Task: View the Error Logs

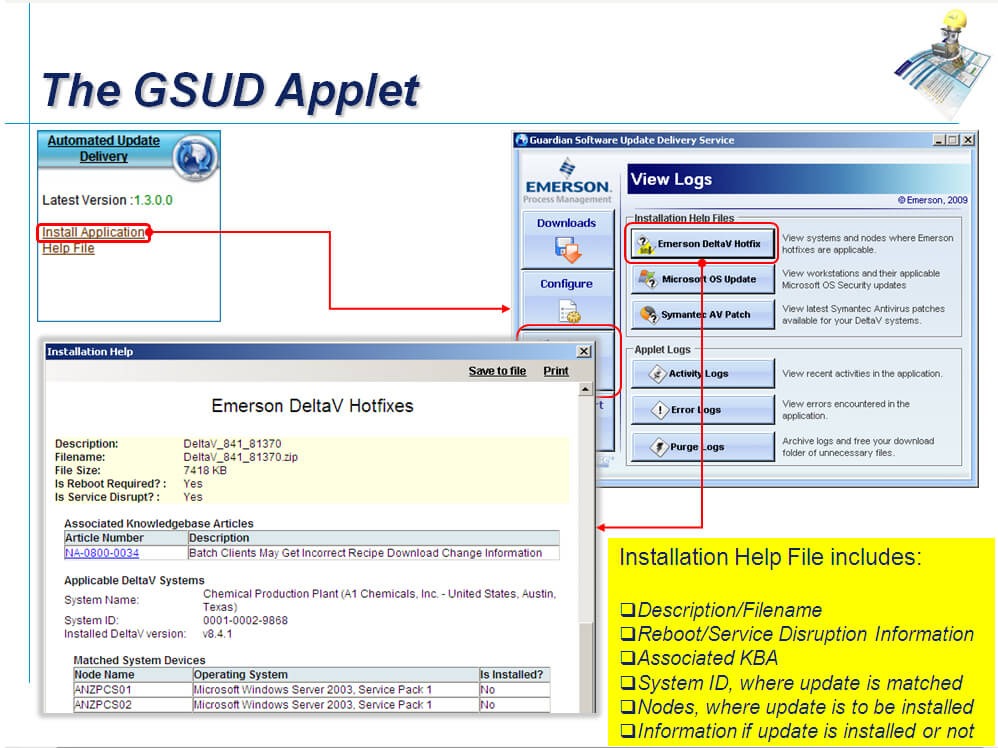Action: pyautogui.click(x=701, y=410)
